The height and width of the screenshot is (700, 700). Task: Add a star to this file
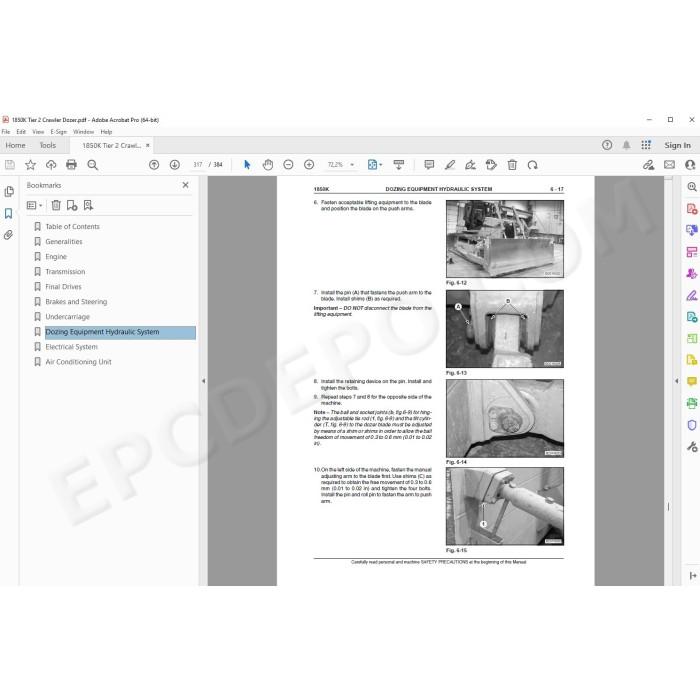click(x=30, y=165)
